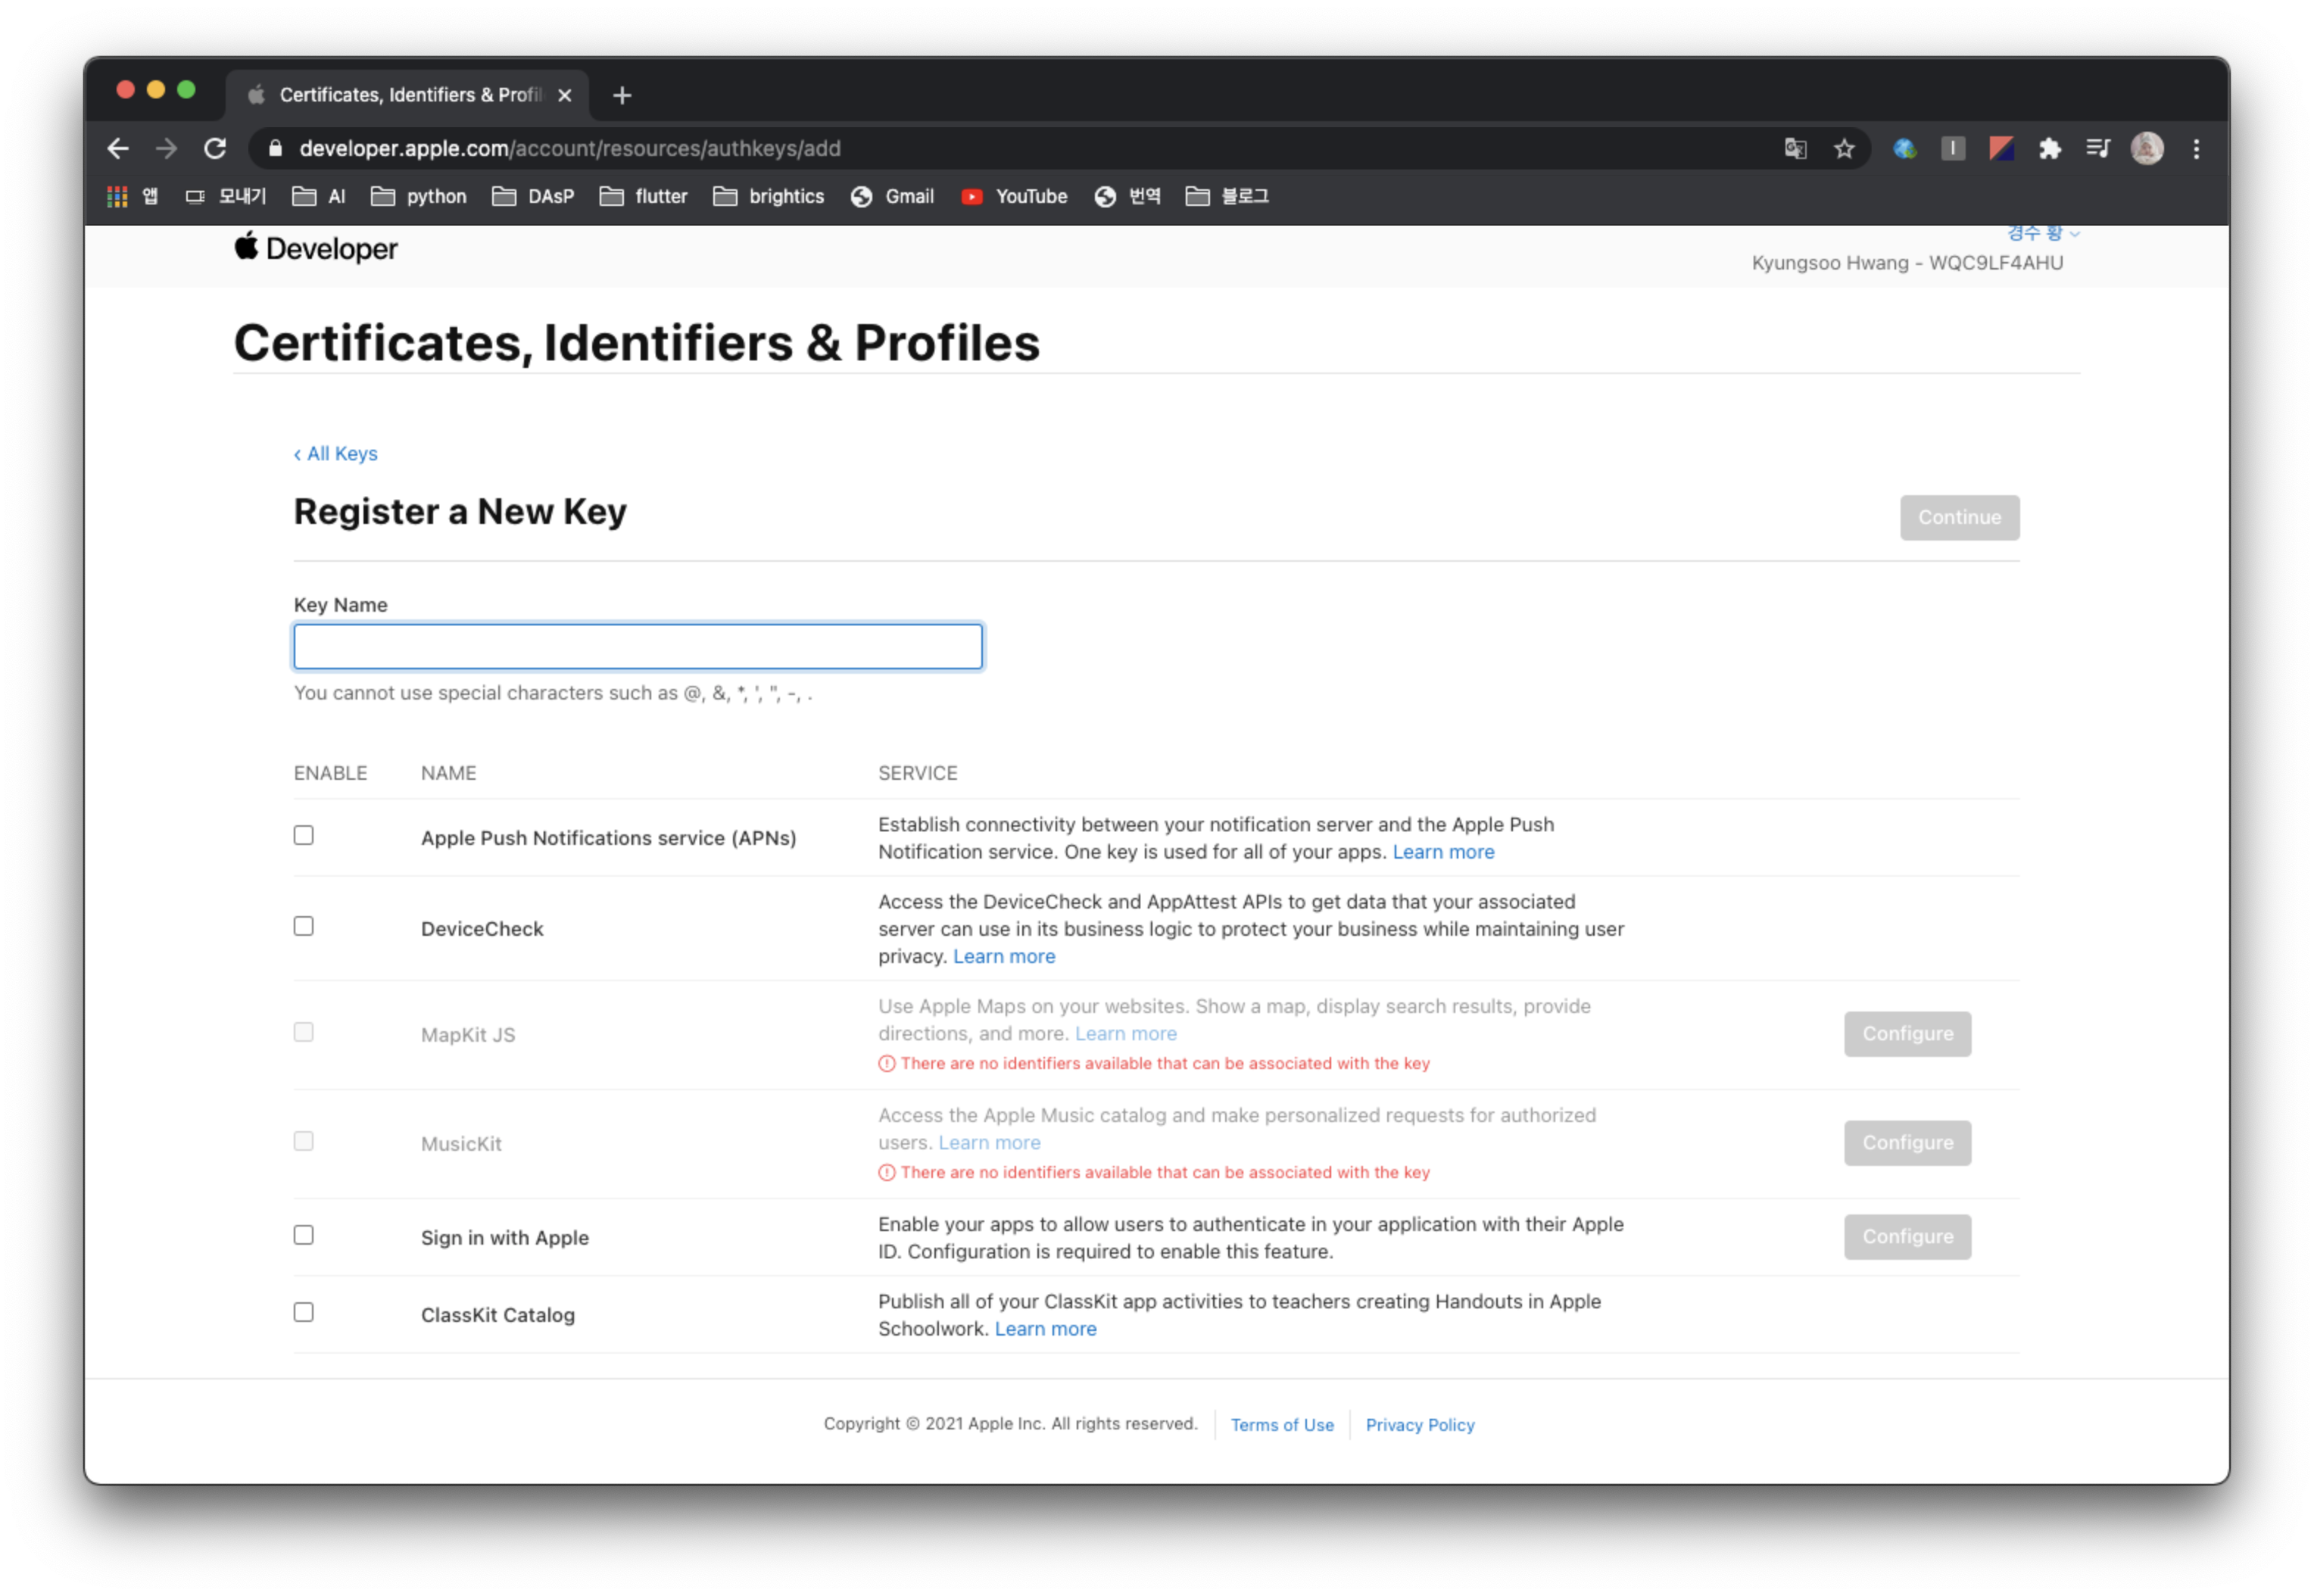
Task: Enable Apple Push Notifications service checkbox
Action: coord(304,835)
